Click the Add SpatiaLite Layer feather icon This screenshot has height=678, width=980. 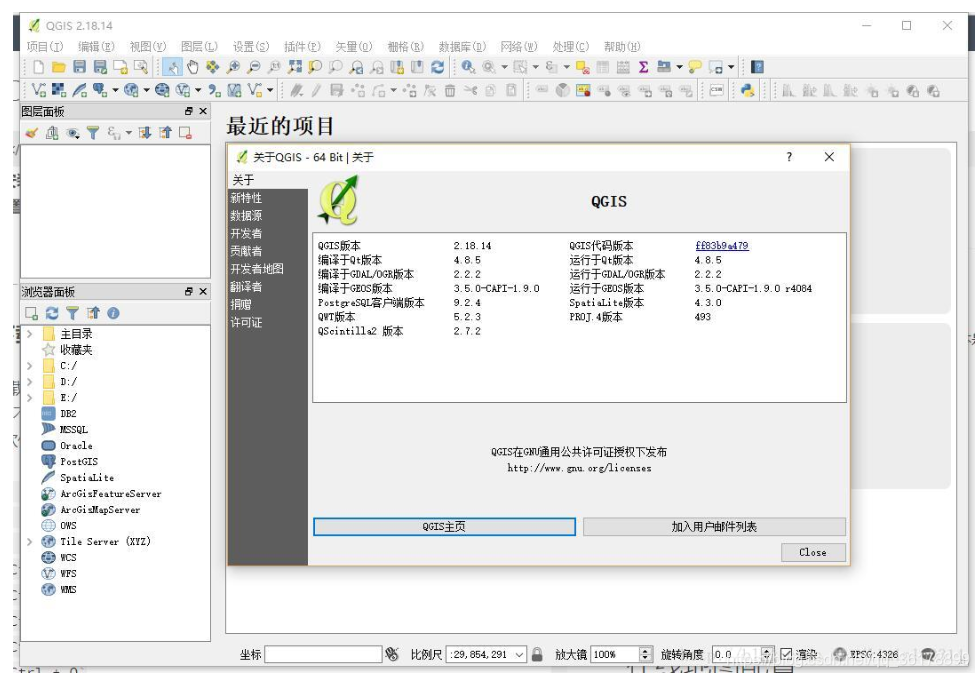[79, 91]
